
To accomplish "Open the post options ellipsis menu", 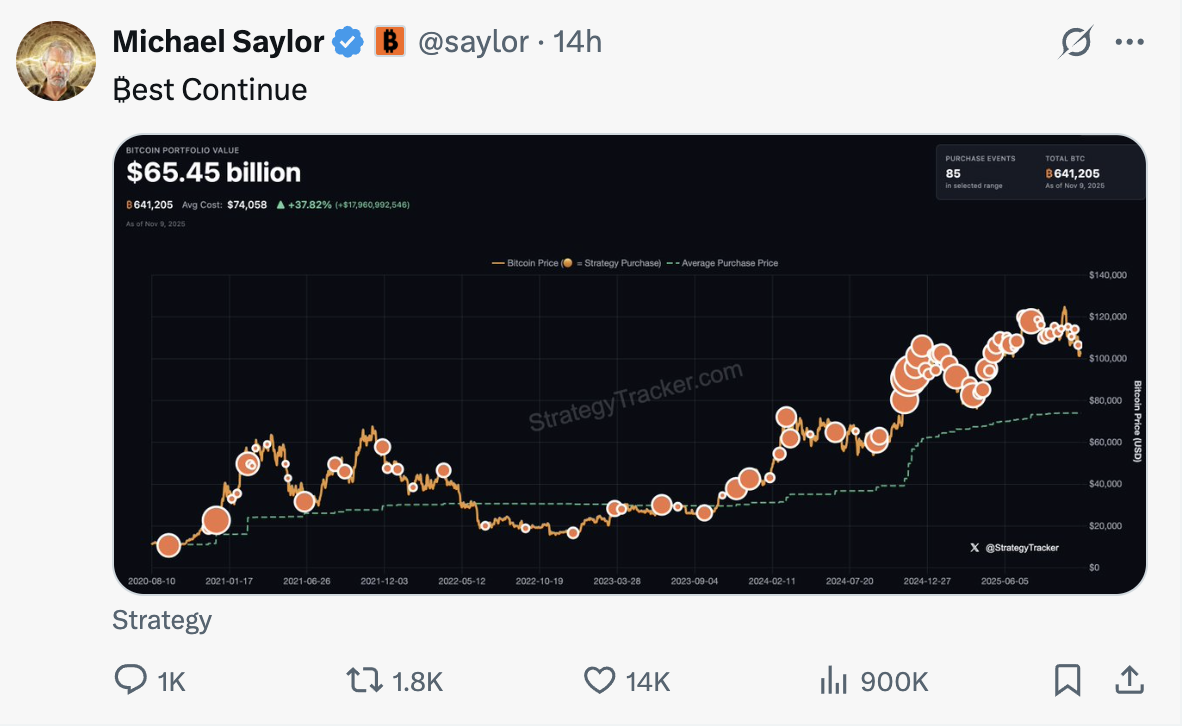I will click(x=1130, y=41).
